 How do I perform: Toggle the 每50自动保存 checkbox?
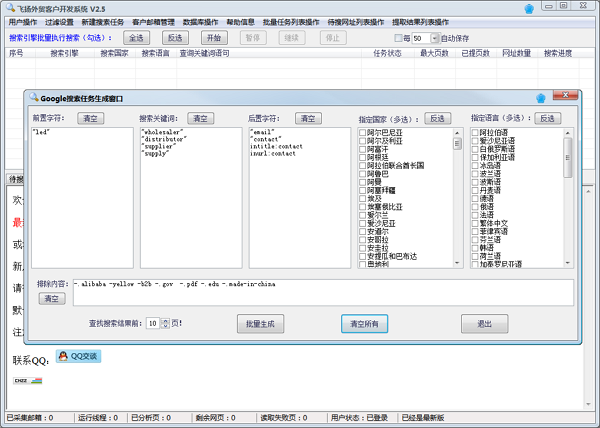tap(398, 38)
